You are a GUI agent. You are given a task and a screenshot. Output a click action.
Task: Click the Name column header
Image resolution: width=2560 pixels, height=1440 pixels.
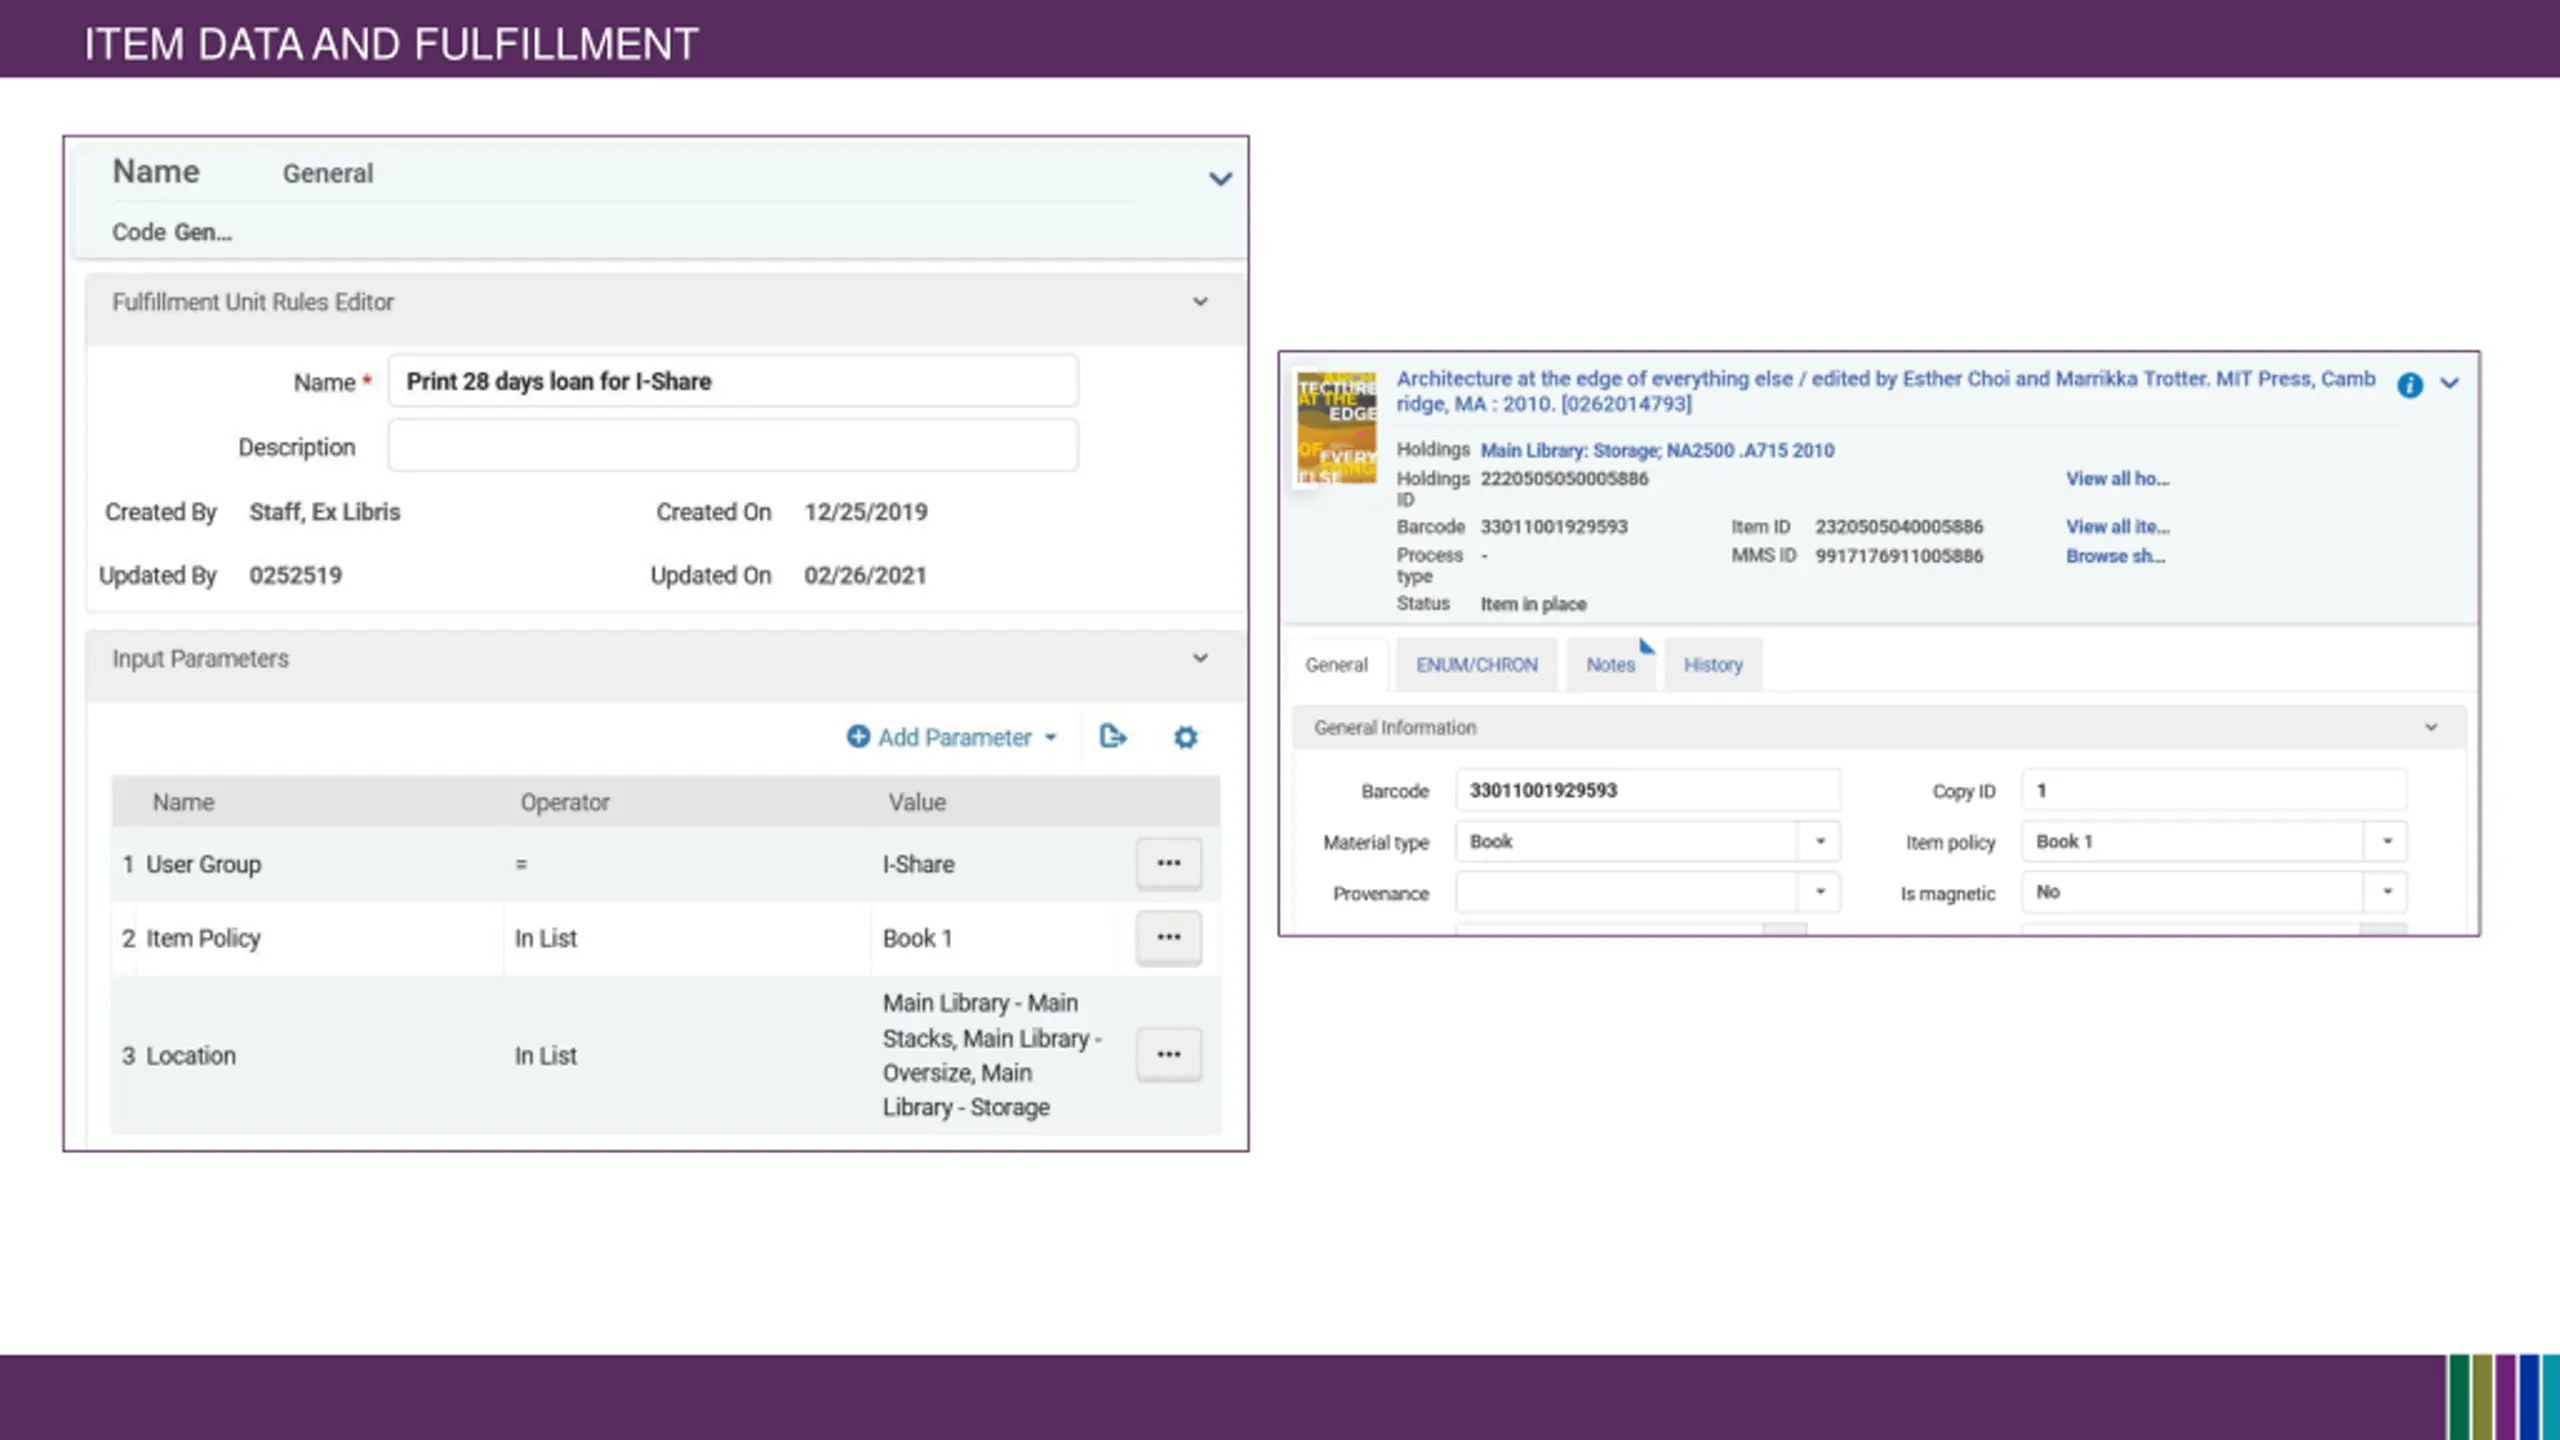(183, 802)
